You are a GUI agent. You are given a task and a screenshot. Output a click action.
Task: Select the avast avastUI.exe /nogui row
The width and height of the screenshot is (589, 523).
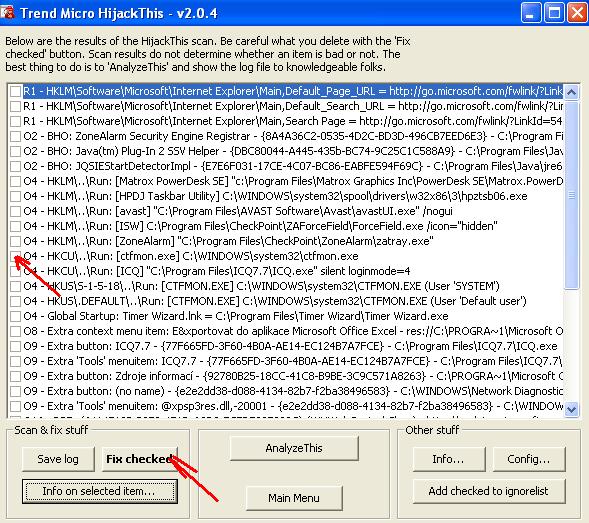(x=238, y=211)
